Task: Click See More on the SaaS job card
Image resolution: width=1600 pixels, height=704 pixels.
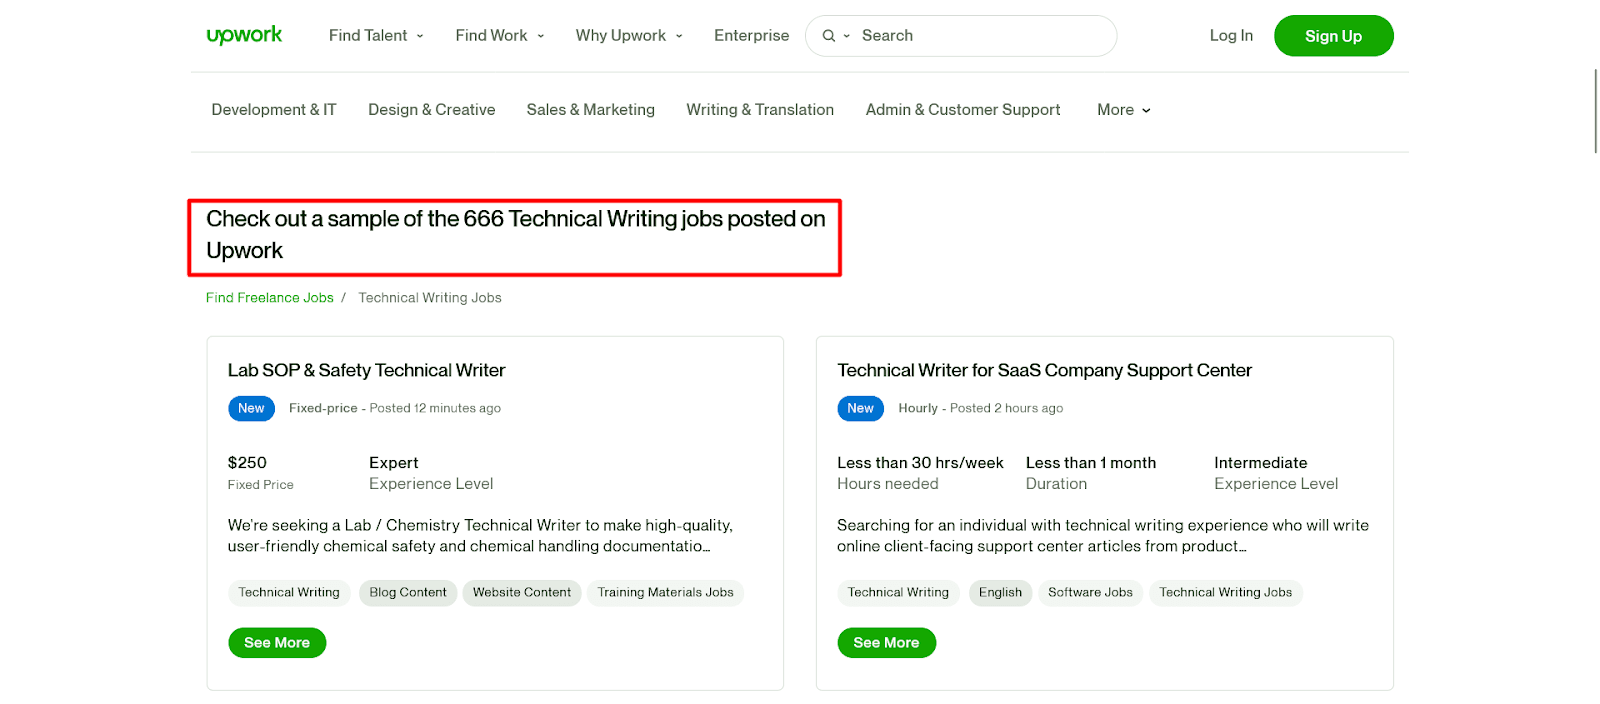Action: point(886,643)
